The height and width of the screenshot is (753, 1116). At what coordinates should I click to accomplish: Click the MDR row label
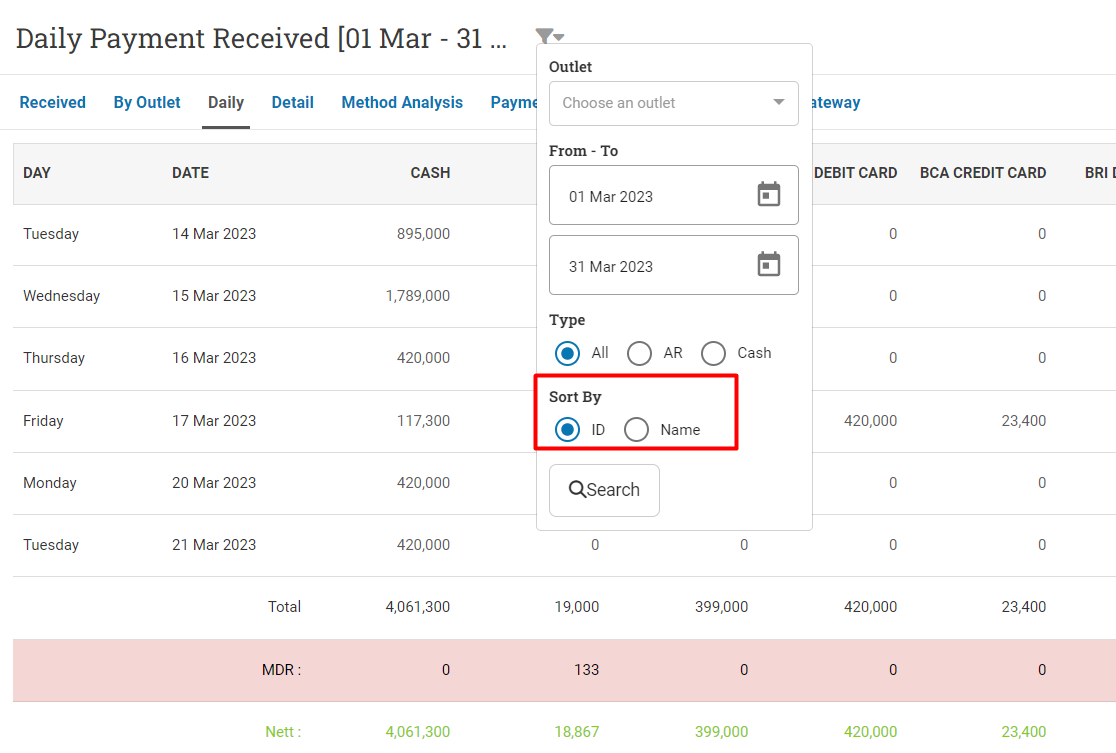click(282, 670)
